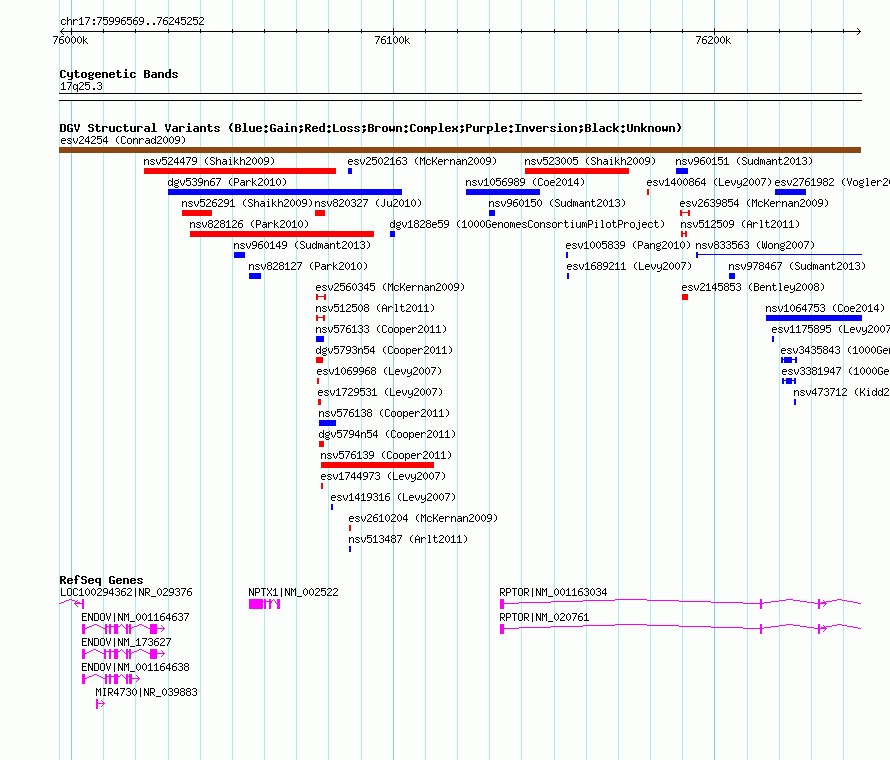Click the red nsv523005 loss bar

click(x=577, y=171)
